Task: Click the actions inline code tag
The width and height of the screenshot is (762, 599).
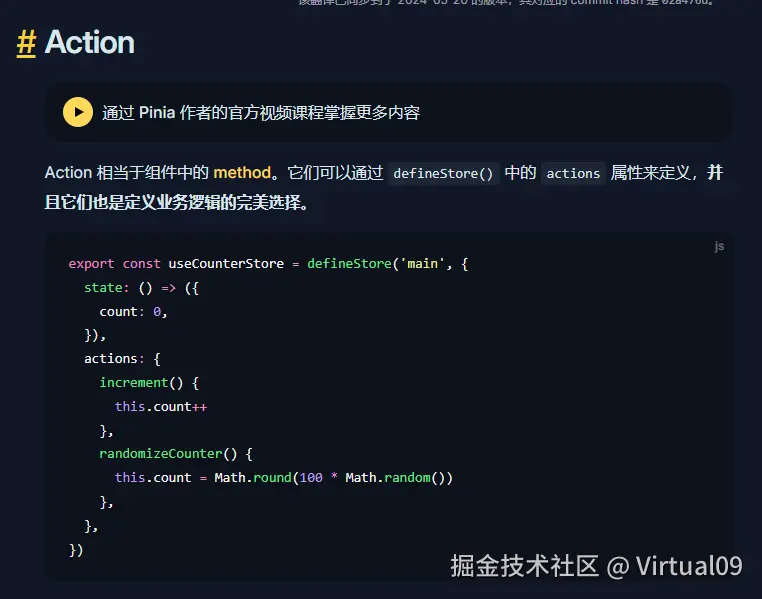Action: point(573,173)
